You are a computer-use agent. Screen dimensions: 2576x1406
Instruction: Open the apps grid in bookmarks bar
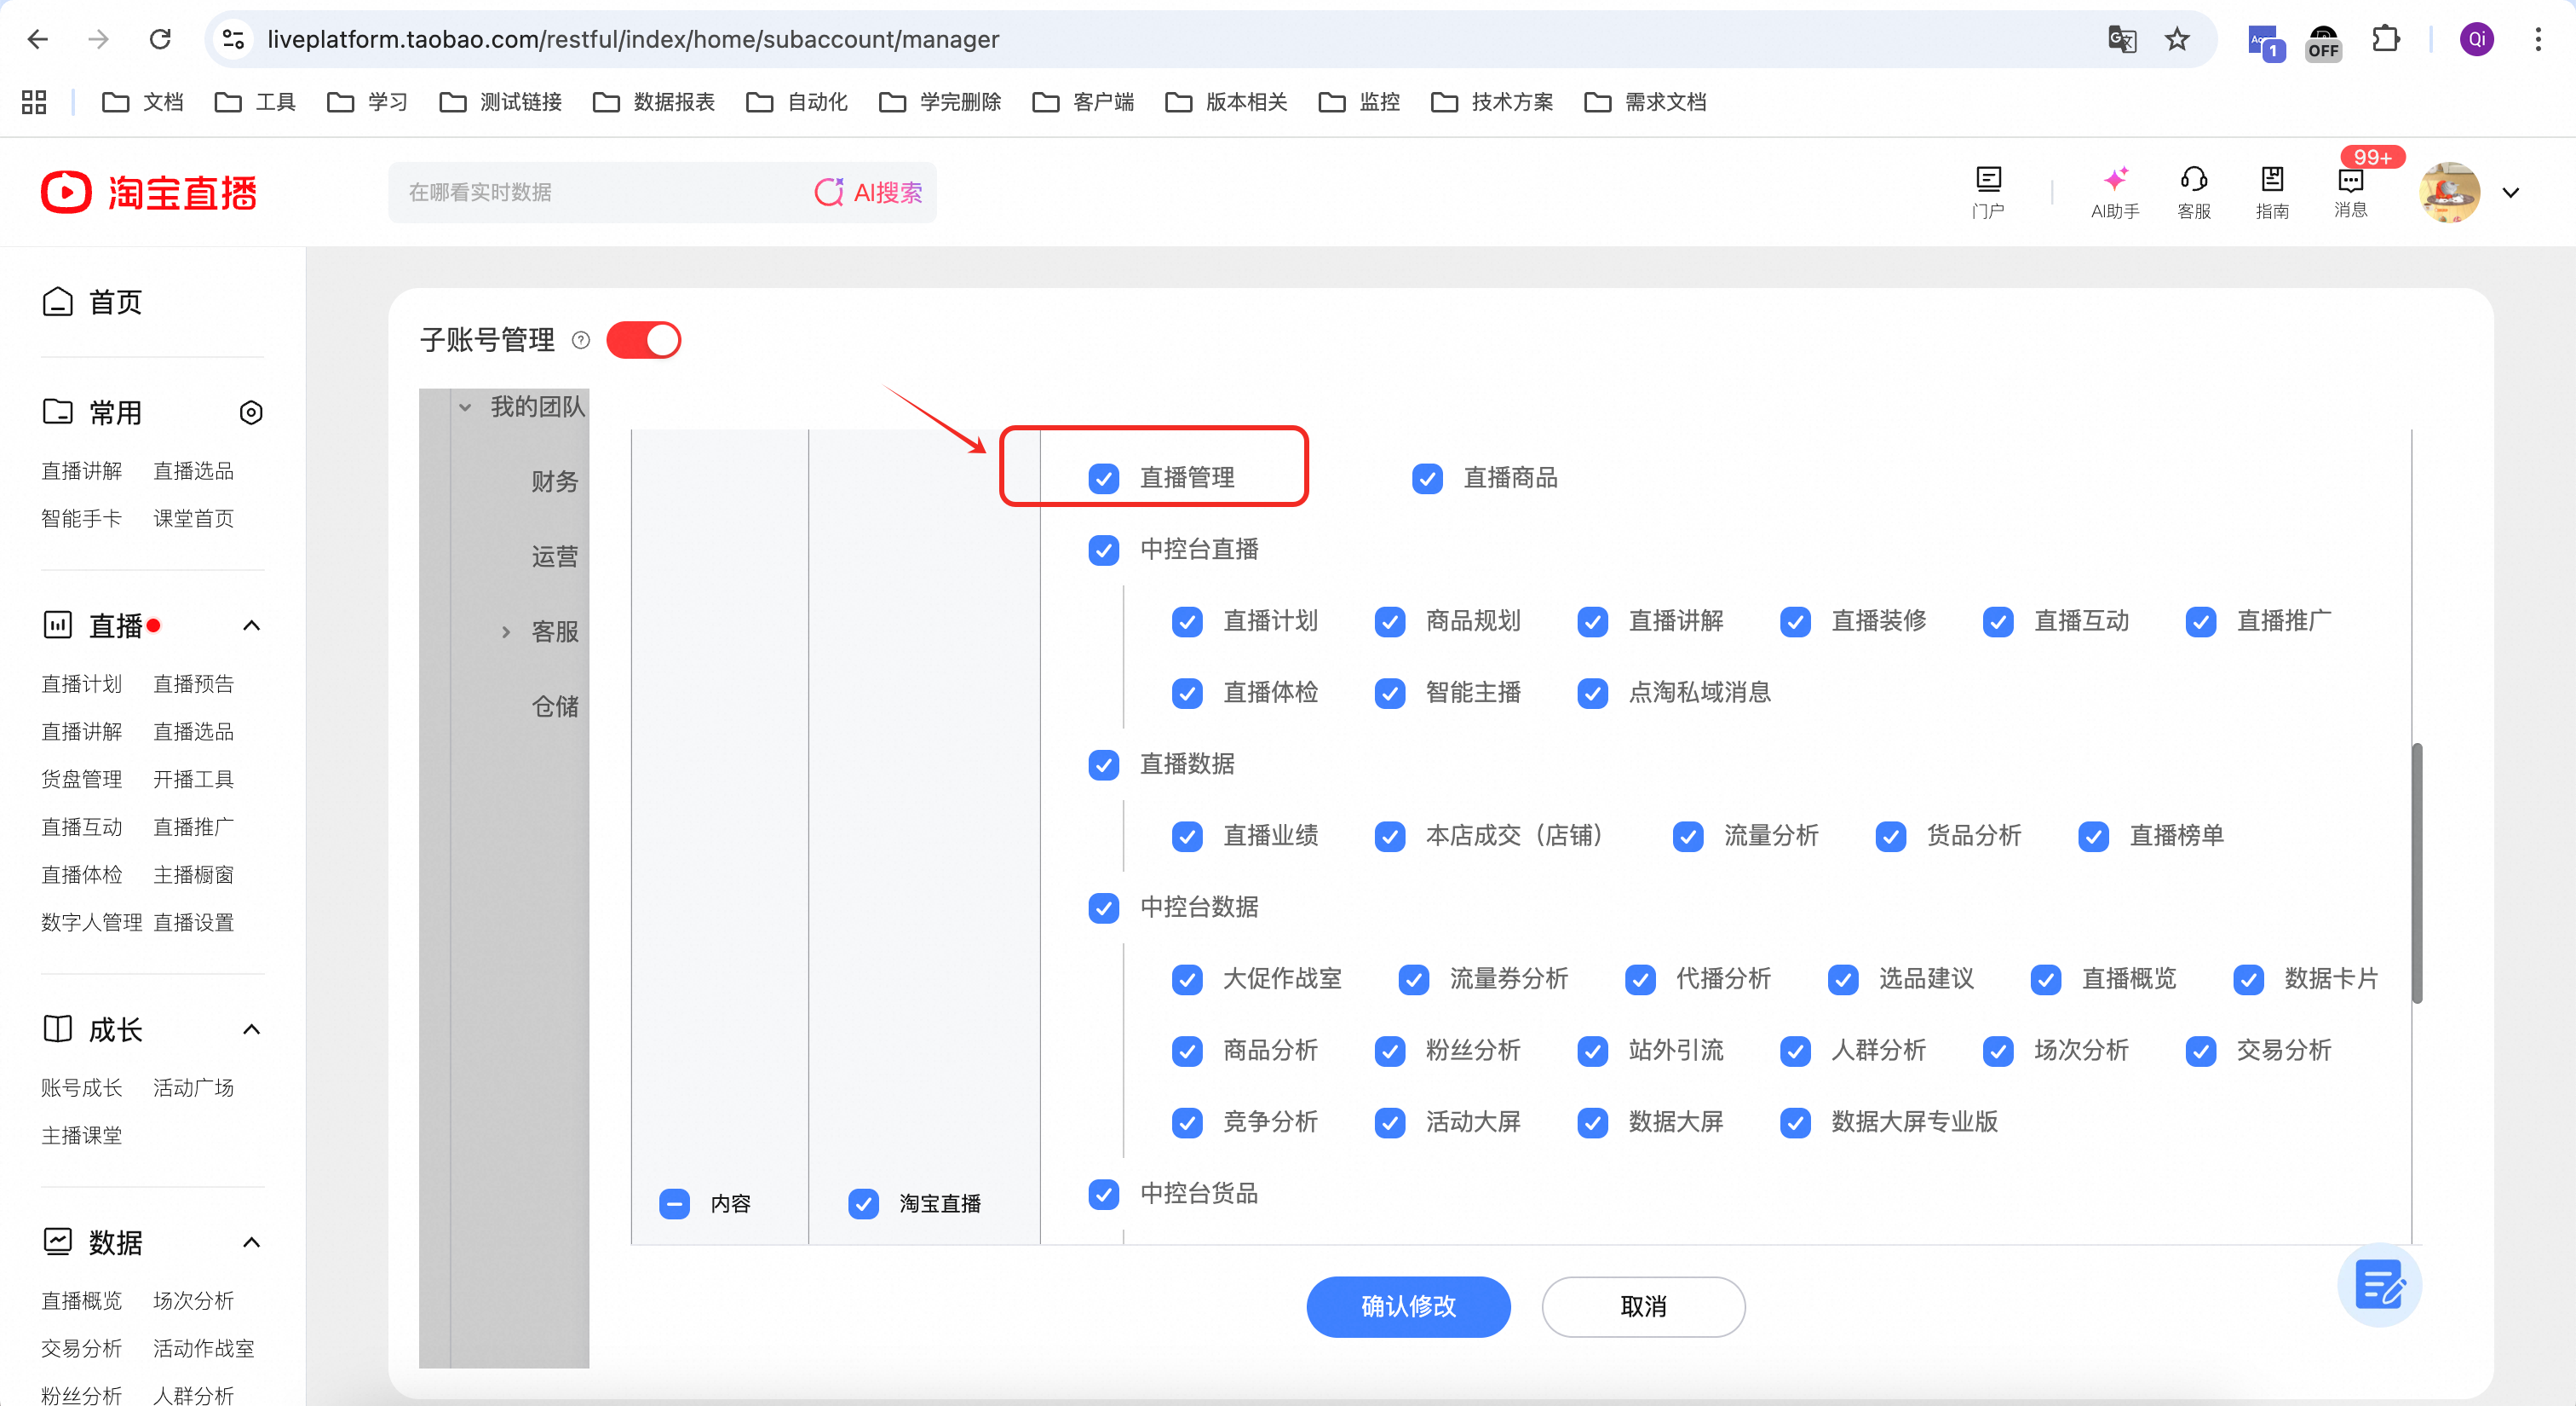34,102
